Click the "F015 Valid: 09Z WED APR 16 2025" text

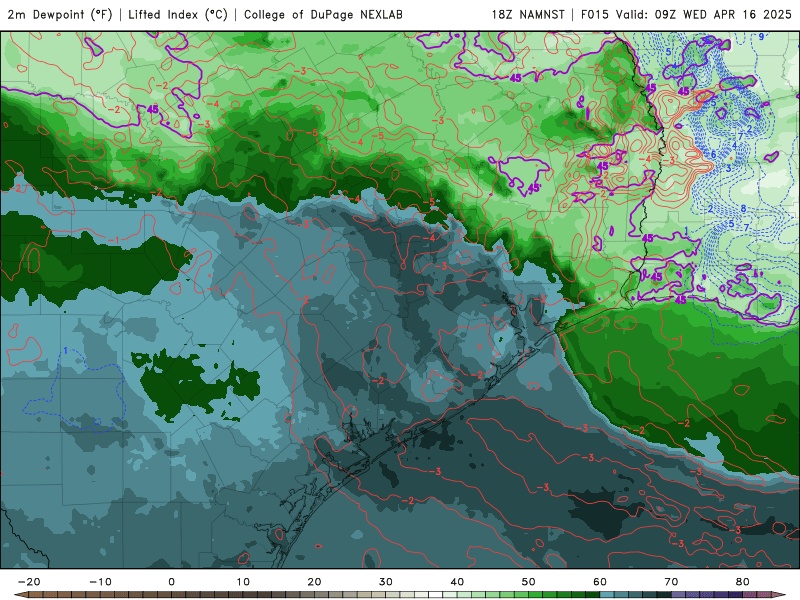pos(686,15)
